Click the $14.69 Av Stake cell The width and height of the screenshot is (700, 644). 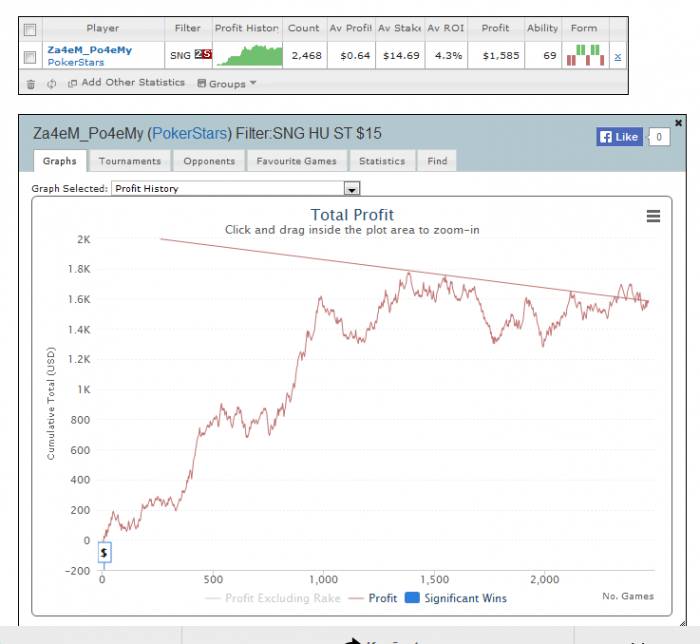(401, 56)
